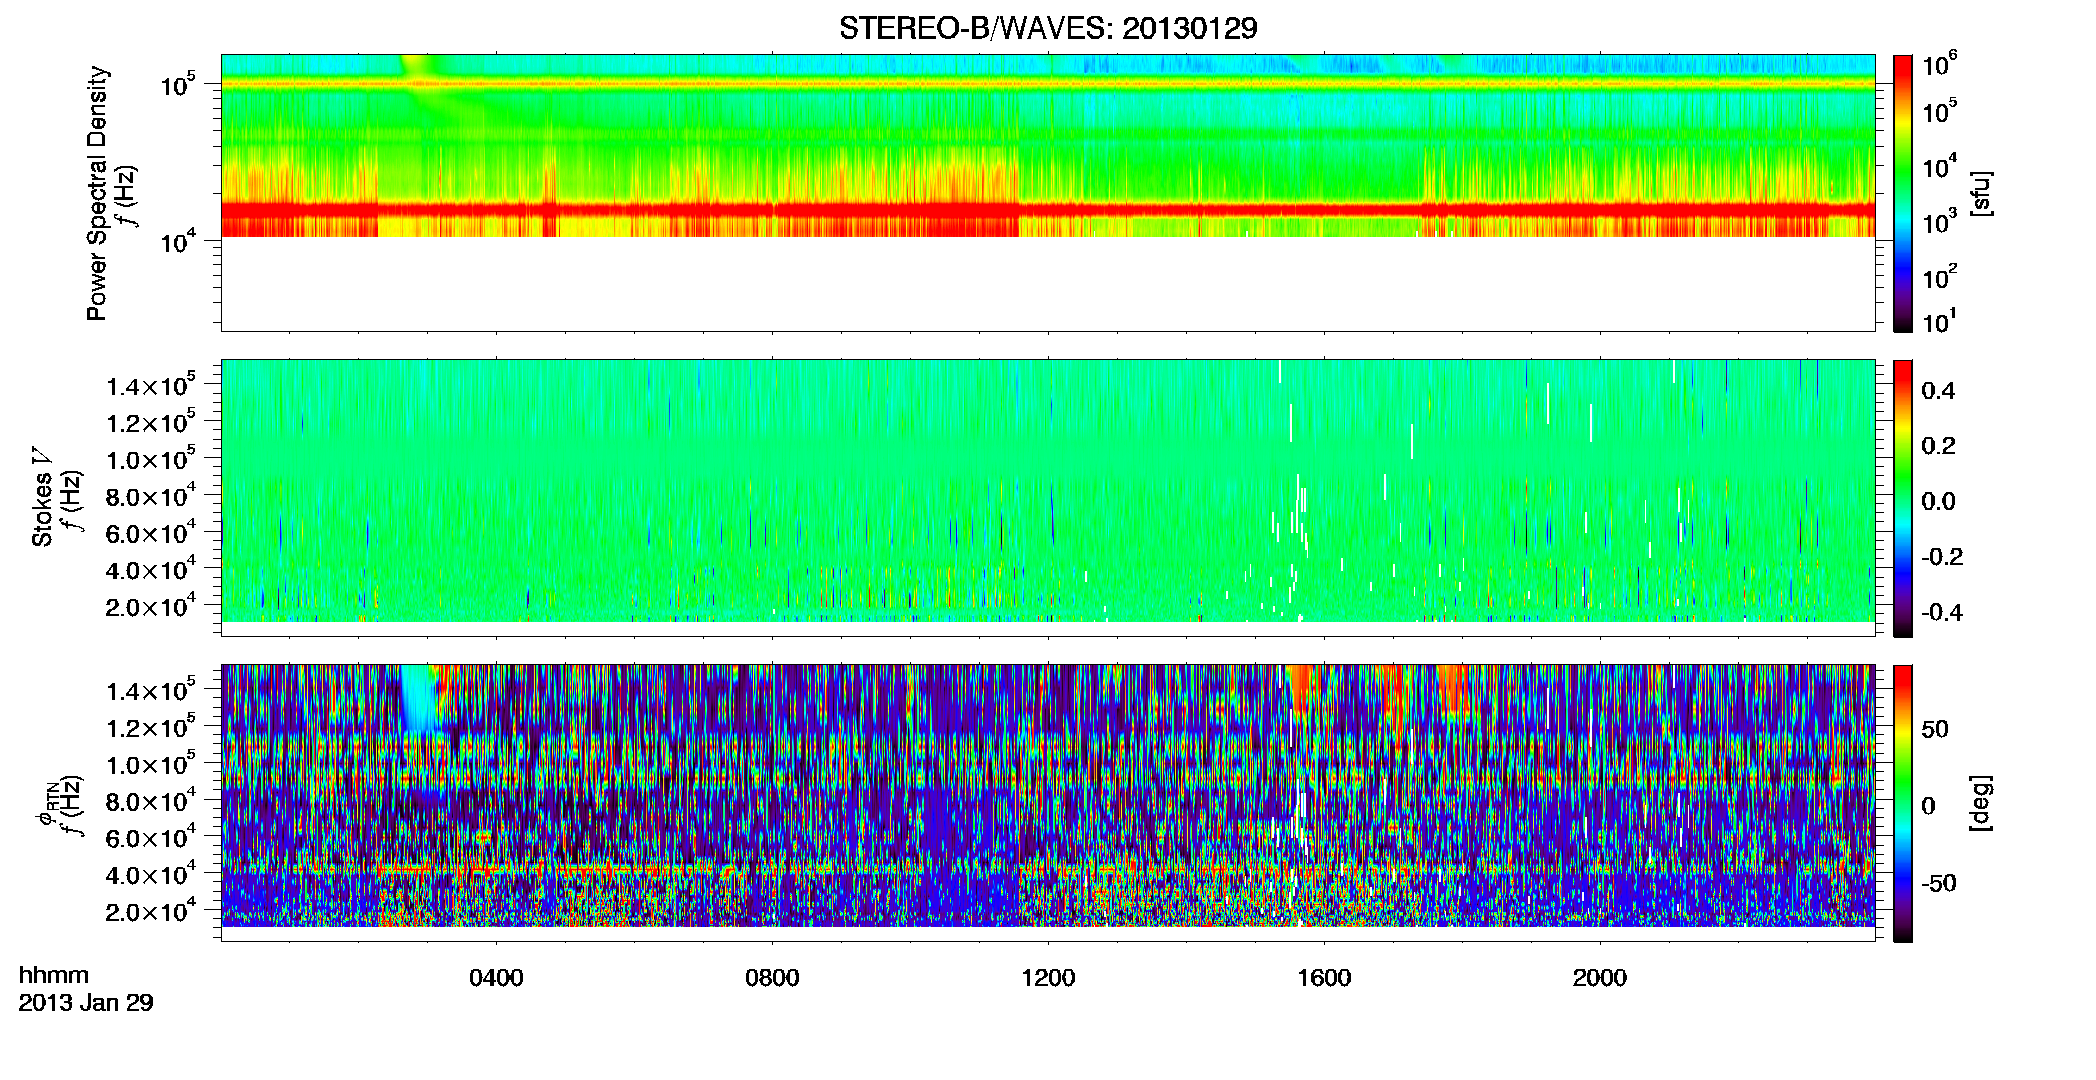Image resolution: width=2096 pixels, height=1080 pixels.
Task: Click the 2000 time tick label
Action: point(1600,978)
